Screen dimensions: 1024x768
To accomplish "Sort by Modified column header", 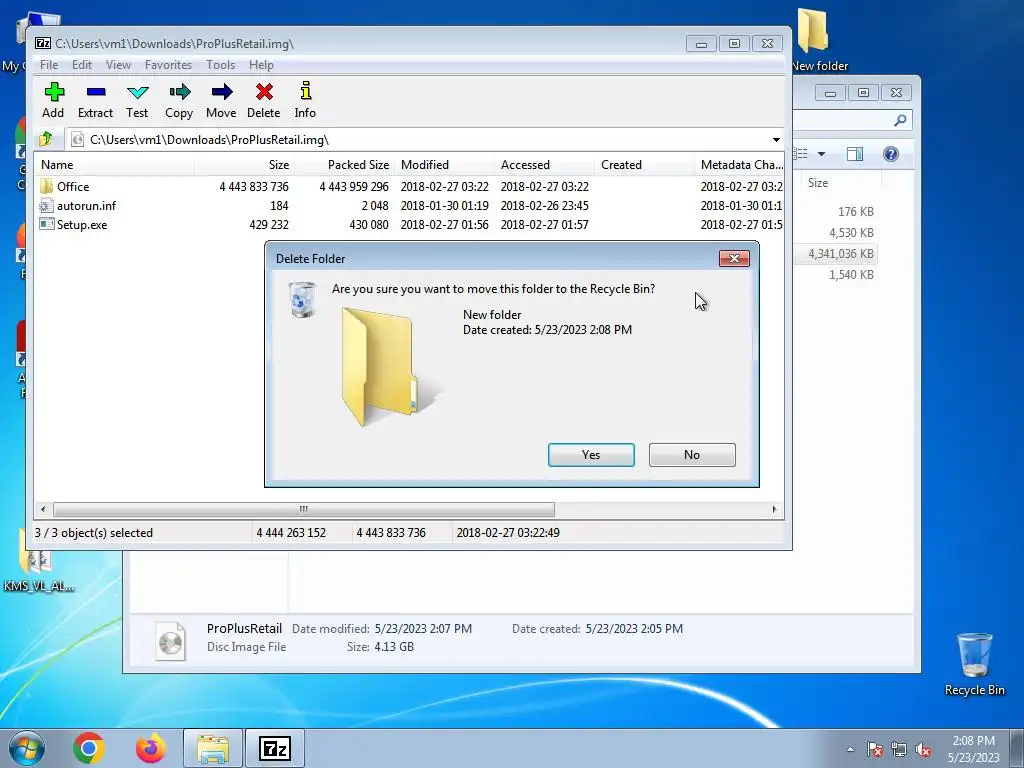I will click(444, 165).
